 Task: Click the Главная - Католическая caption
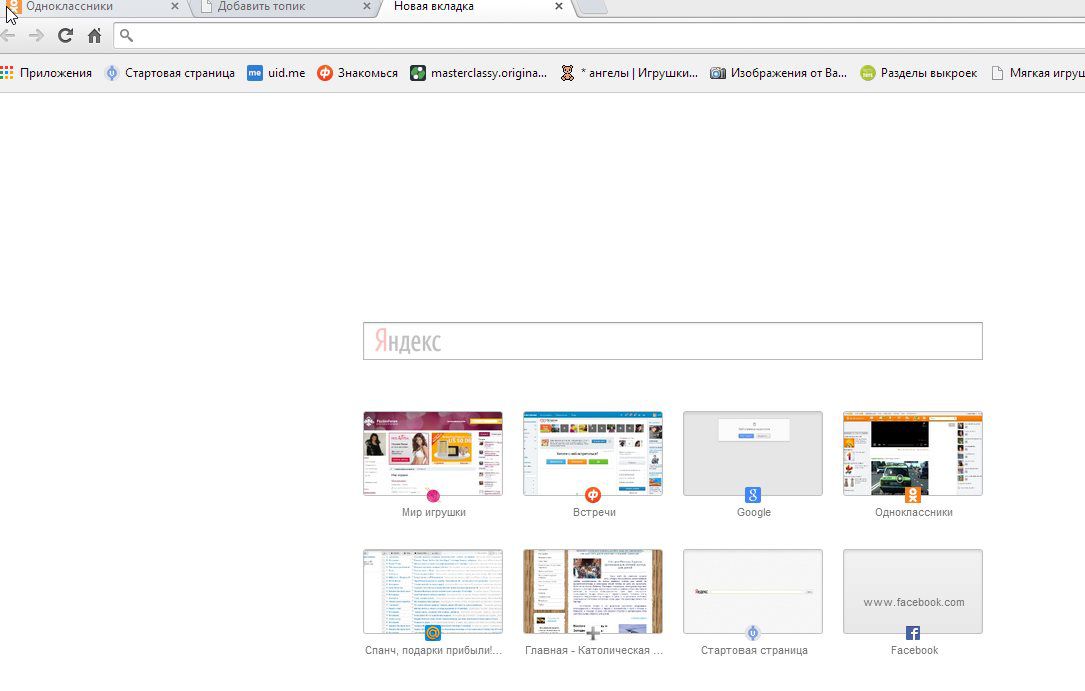(594, 650)
